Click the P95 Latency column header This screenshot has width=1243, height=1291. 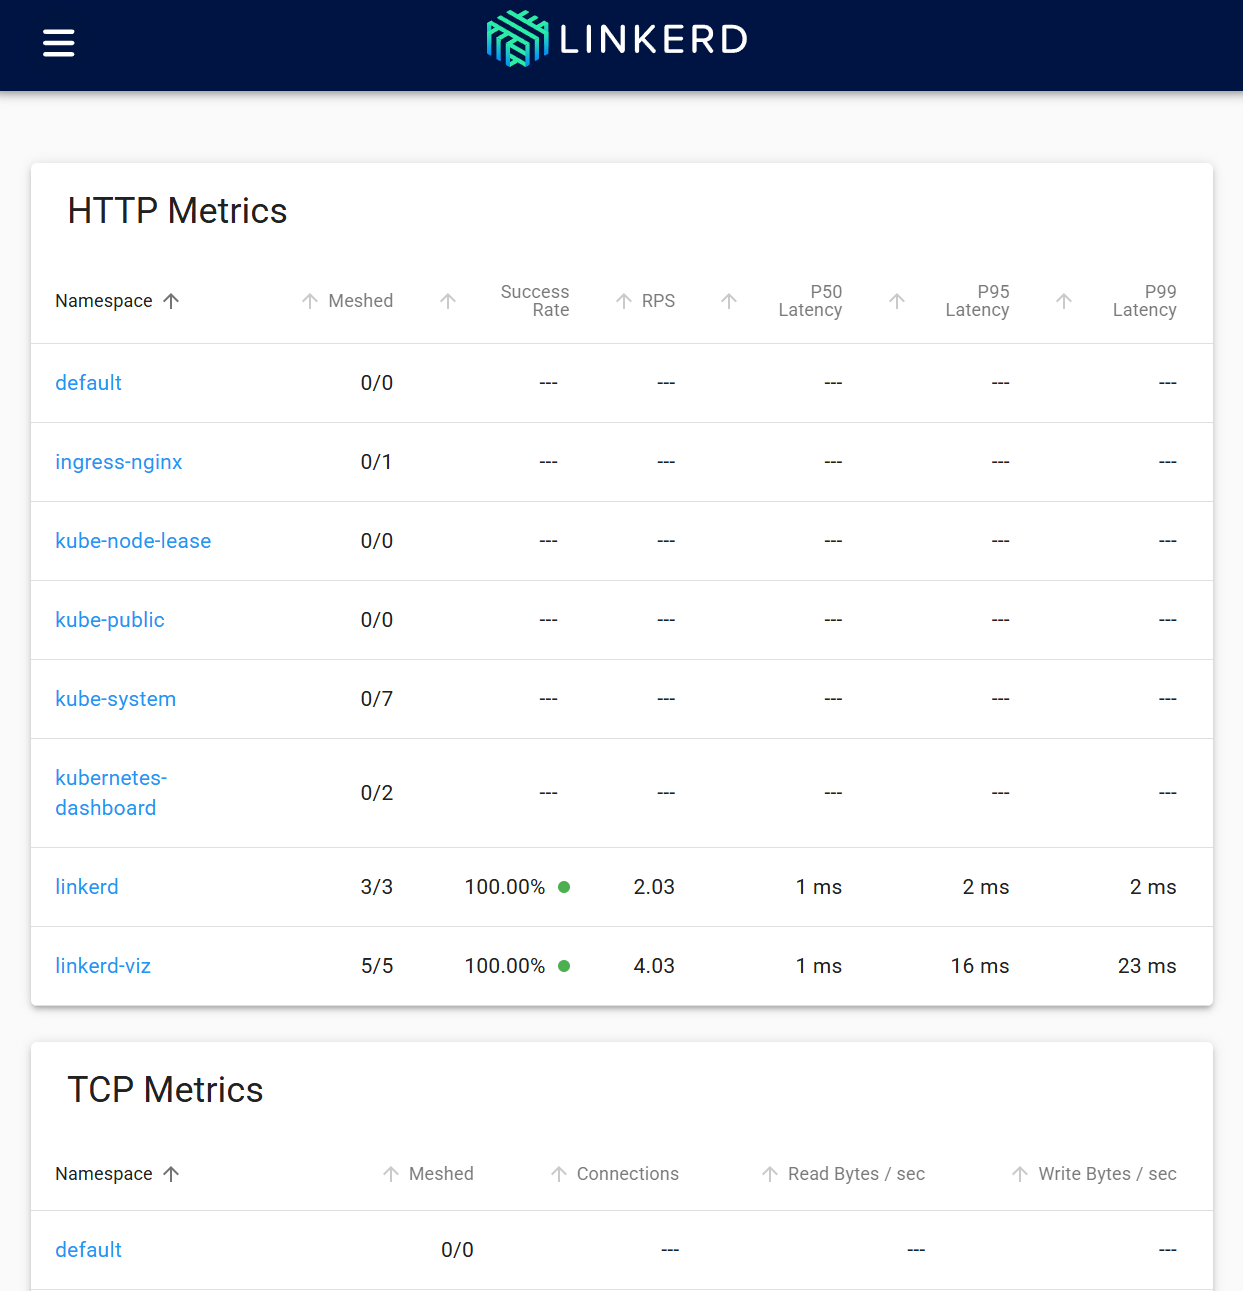tap(977, 301)
